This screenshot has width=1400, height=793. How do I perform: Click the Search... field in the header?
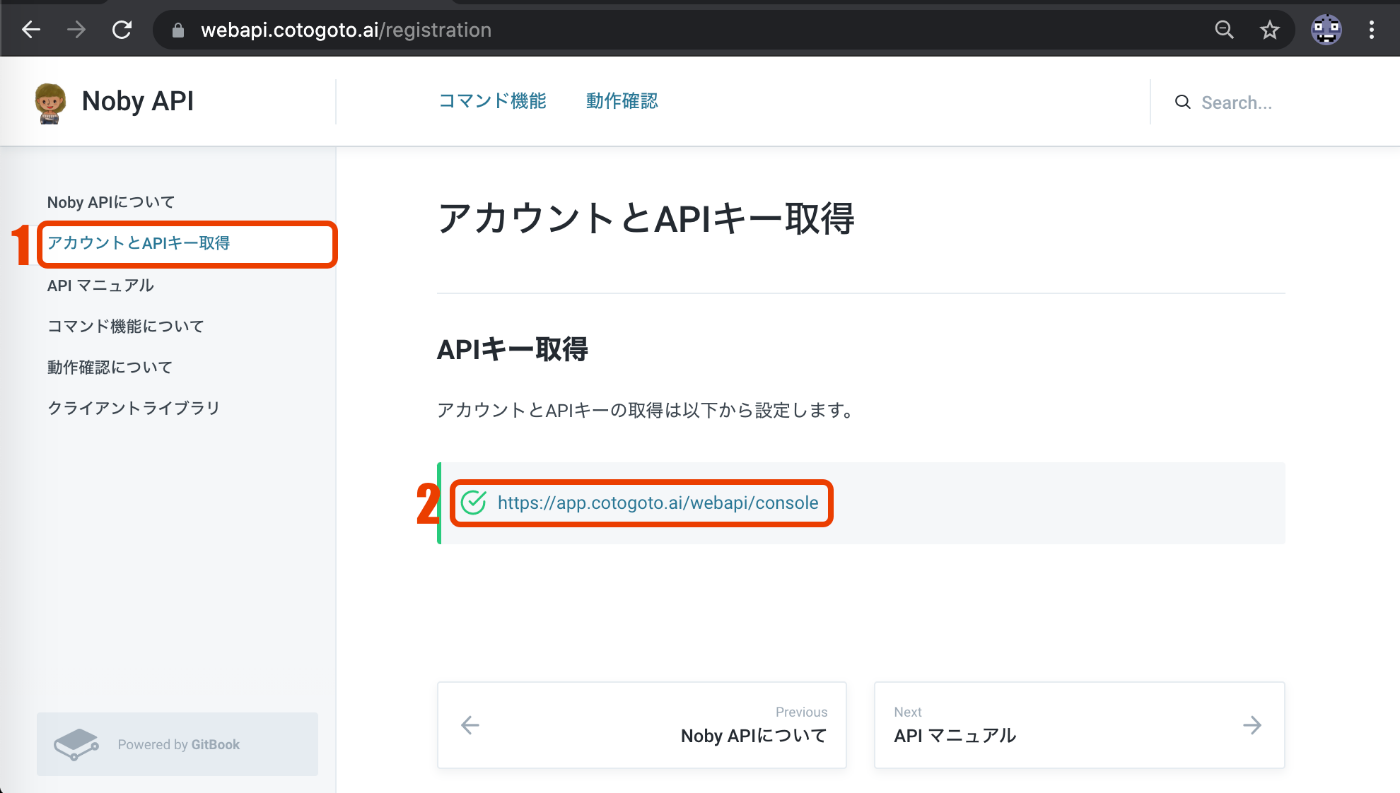click(x=1237, y=103)
